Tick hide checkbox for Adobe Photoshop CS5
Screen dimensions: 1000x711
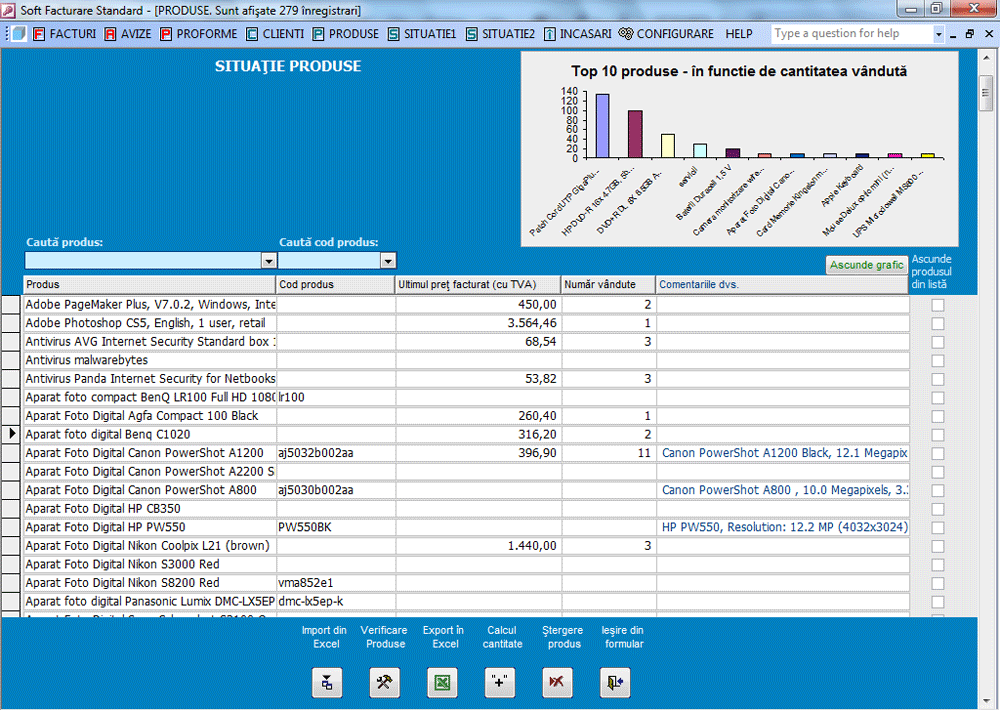tap(938, 324)
